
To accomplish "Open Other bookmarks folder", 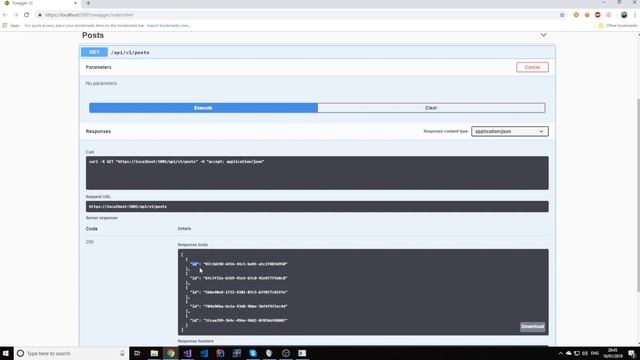I will pyautogui.click(x=618, y=25).
